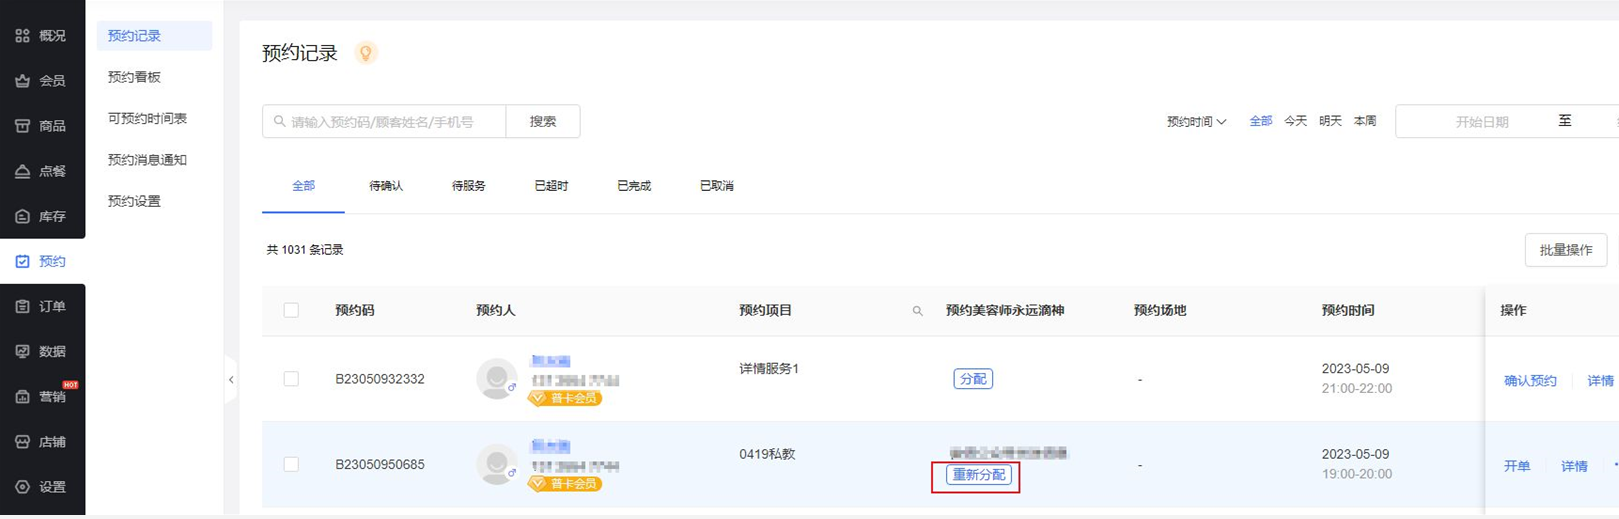Switch to the 已完成 tab
The width and height of the screenshot is (1619, 519).
(x=634, y=186)
